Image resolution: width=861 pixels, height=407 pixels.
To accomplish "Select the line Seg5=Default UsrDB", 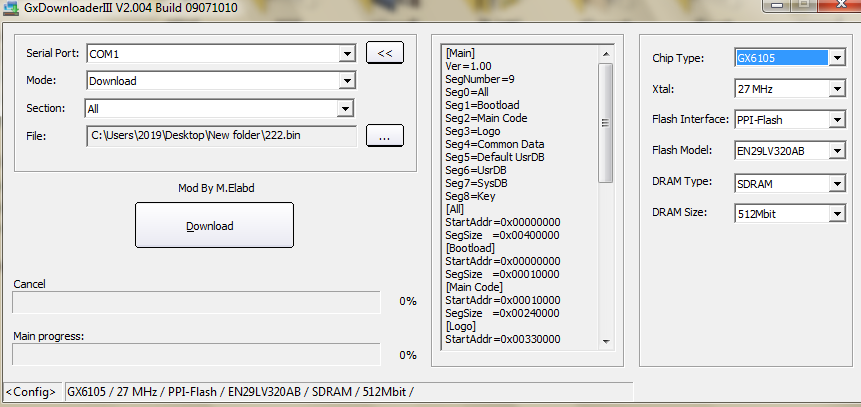I will (x=495, y=158).
